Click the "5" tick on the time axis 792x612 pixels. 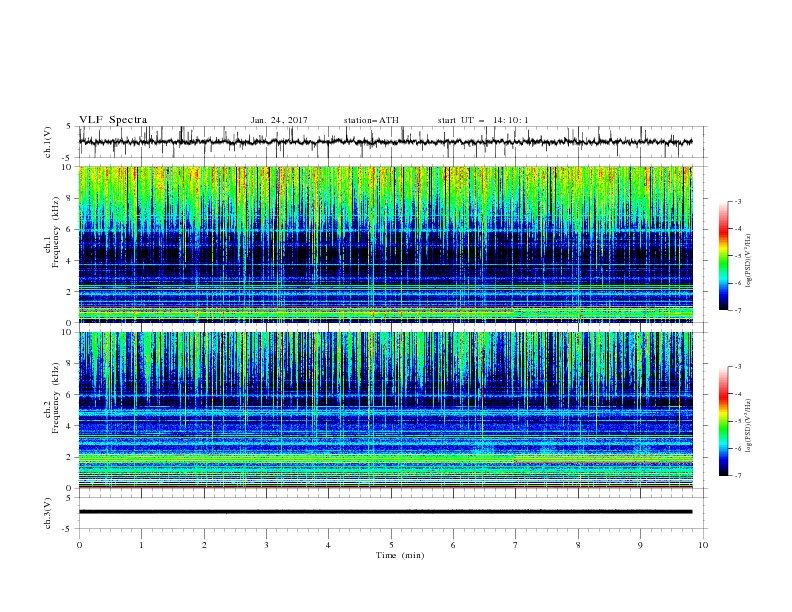[x=391, y=545]
